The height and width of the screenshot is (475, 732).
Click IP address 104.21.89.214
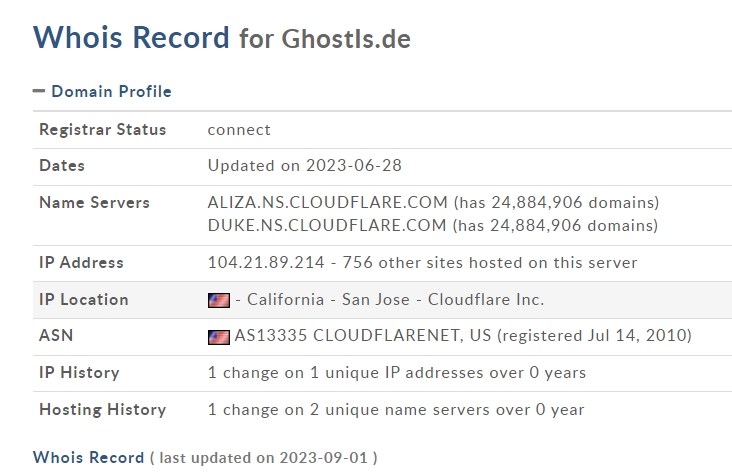click(x=266, y=262)
